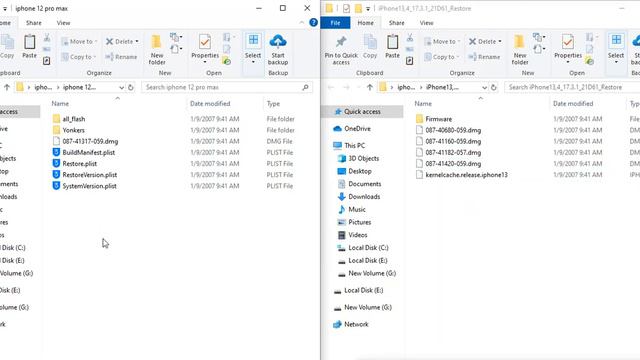Open Copy to dropdown in the right window
Screen dimensions: 640x360
pos(442,57)
